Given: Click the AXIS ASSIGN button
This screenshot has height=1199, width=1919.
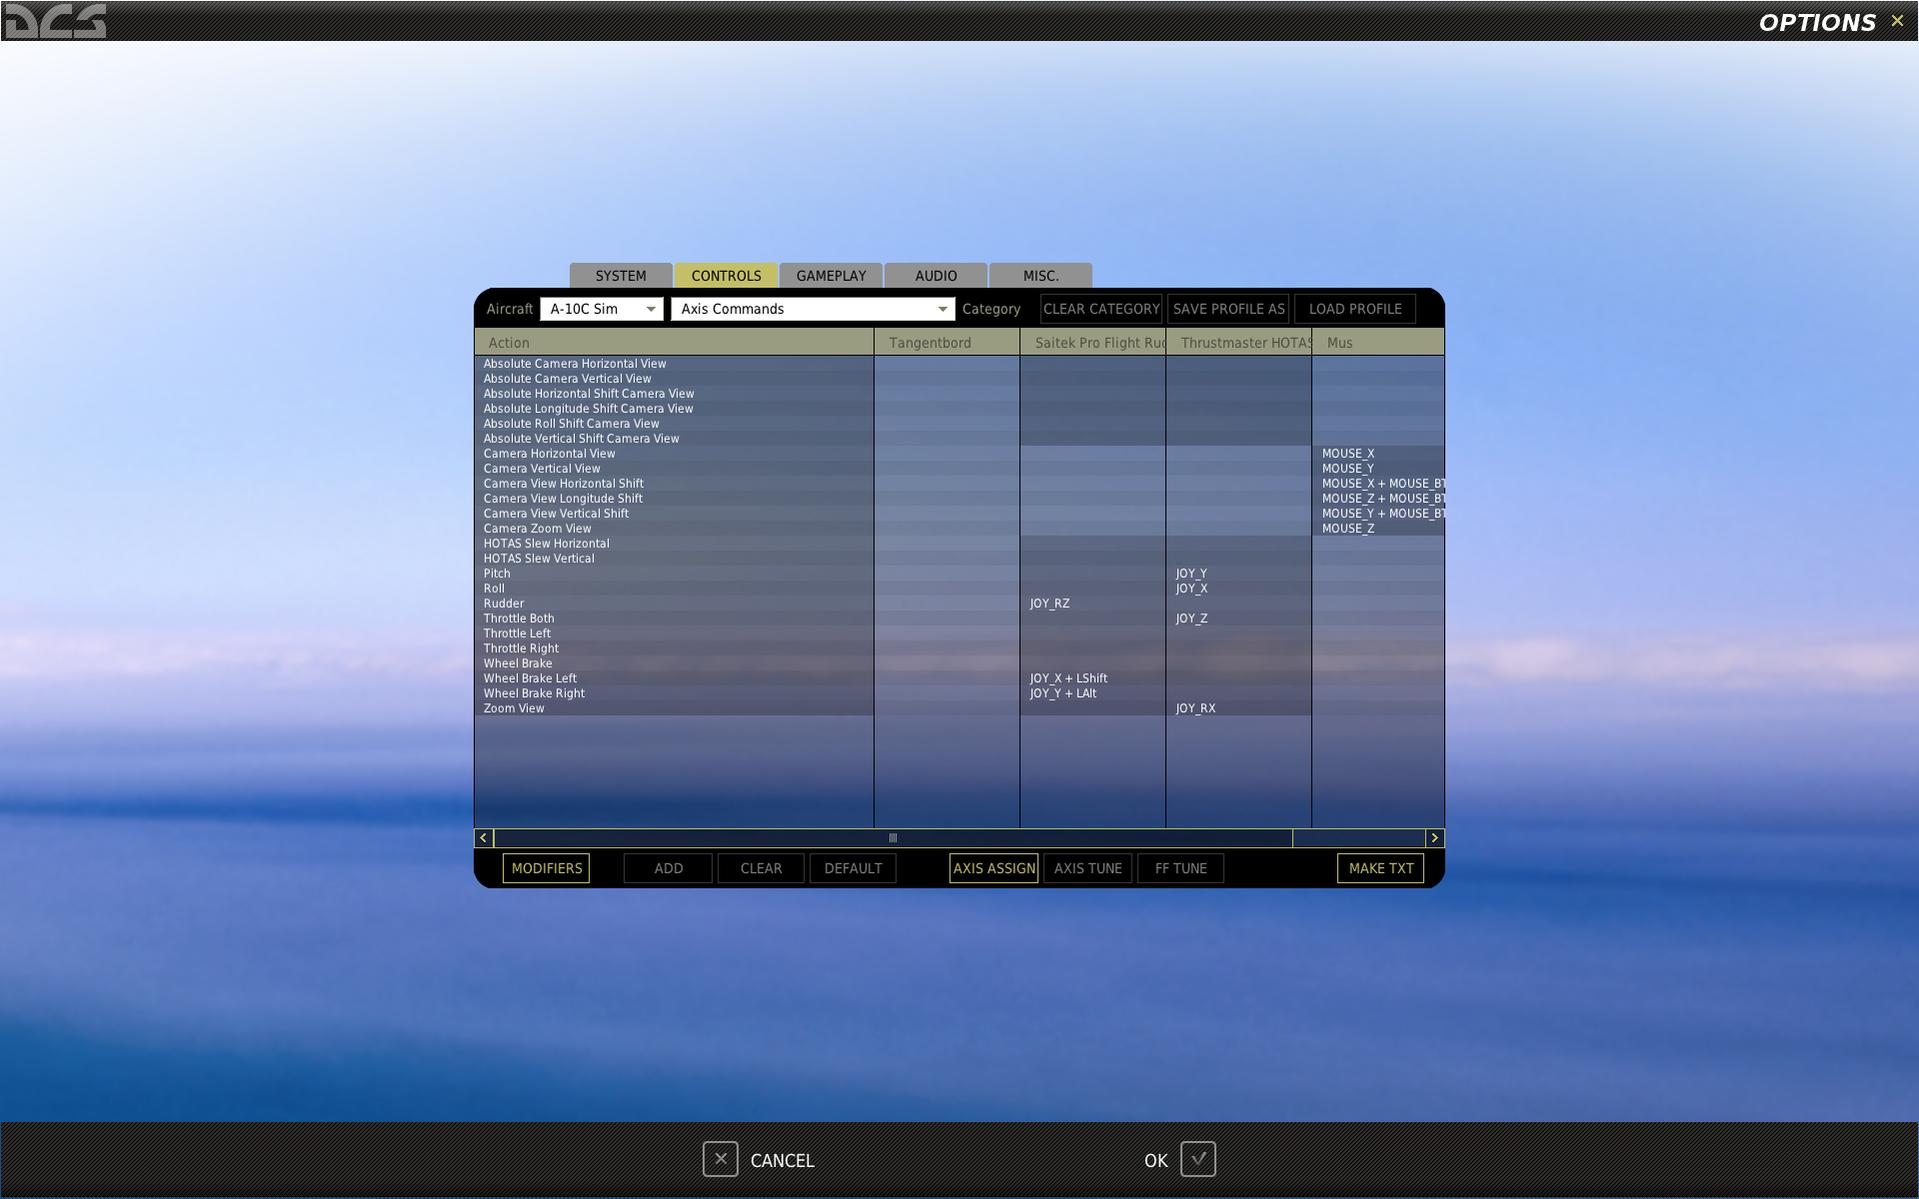Looking at the screenshot, I should [x=994, y=868].
